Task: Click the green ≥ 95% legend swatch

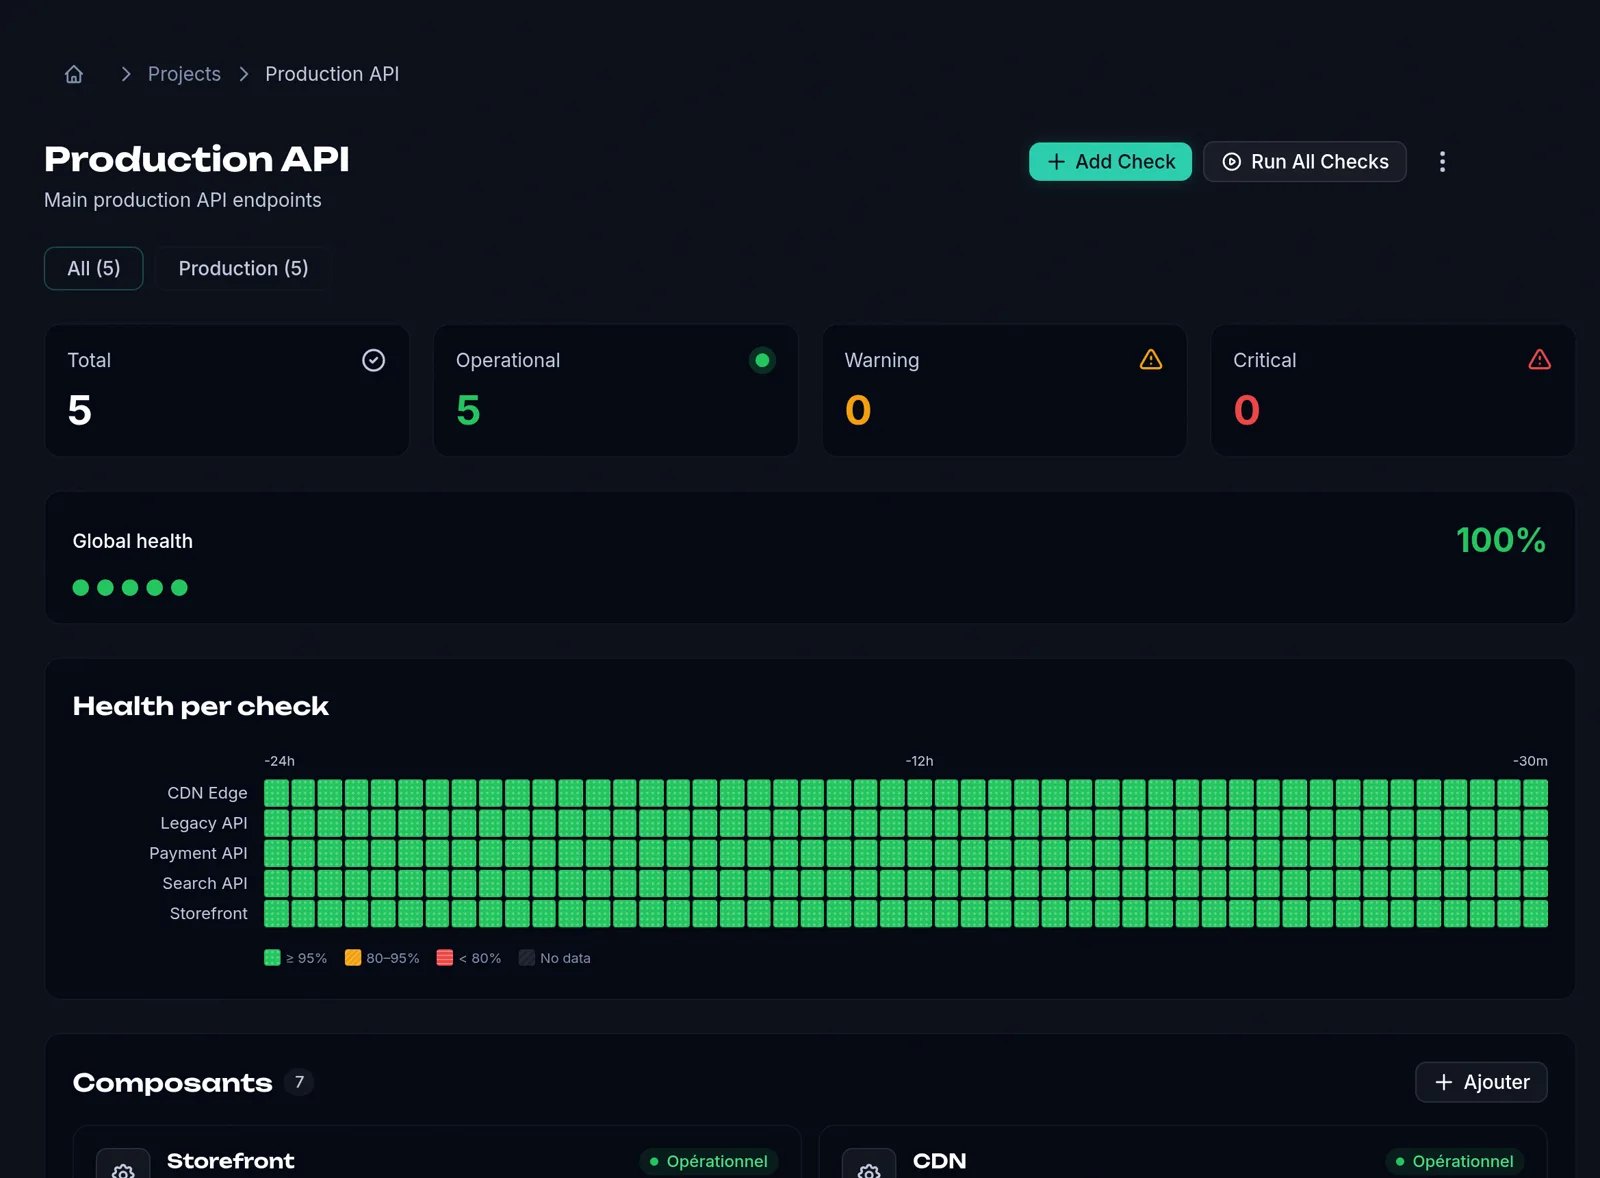Action: (x=272, y=958)
